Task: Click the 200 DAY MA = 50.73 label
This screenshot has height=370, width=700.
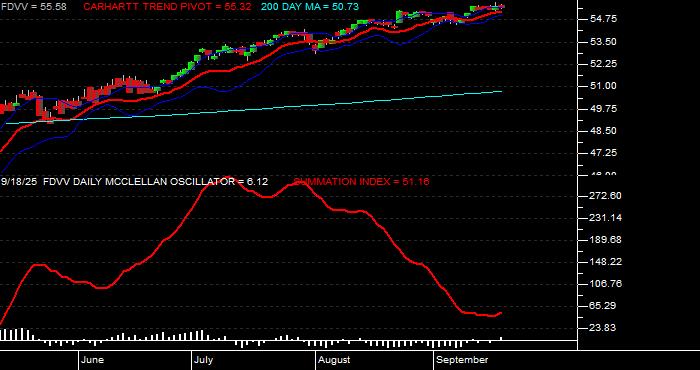Action: click(x=309, y=7)
